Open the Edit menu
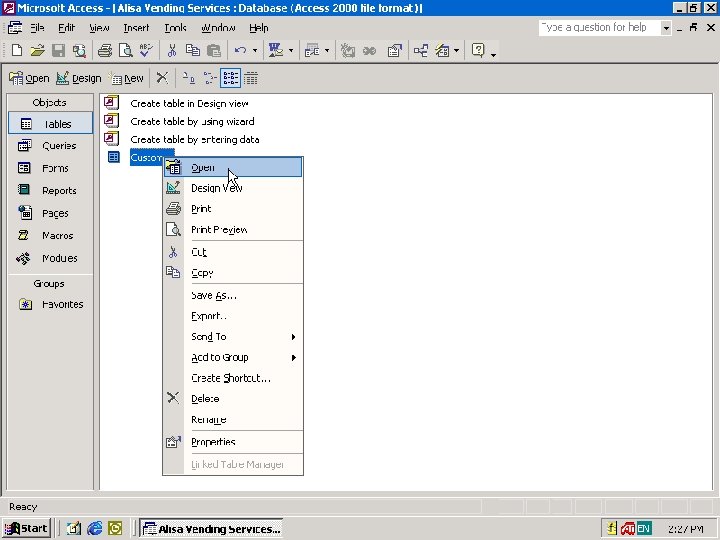The height and width of the screenshot is (540, 720). (x=67, y=28)
